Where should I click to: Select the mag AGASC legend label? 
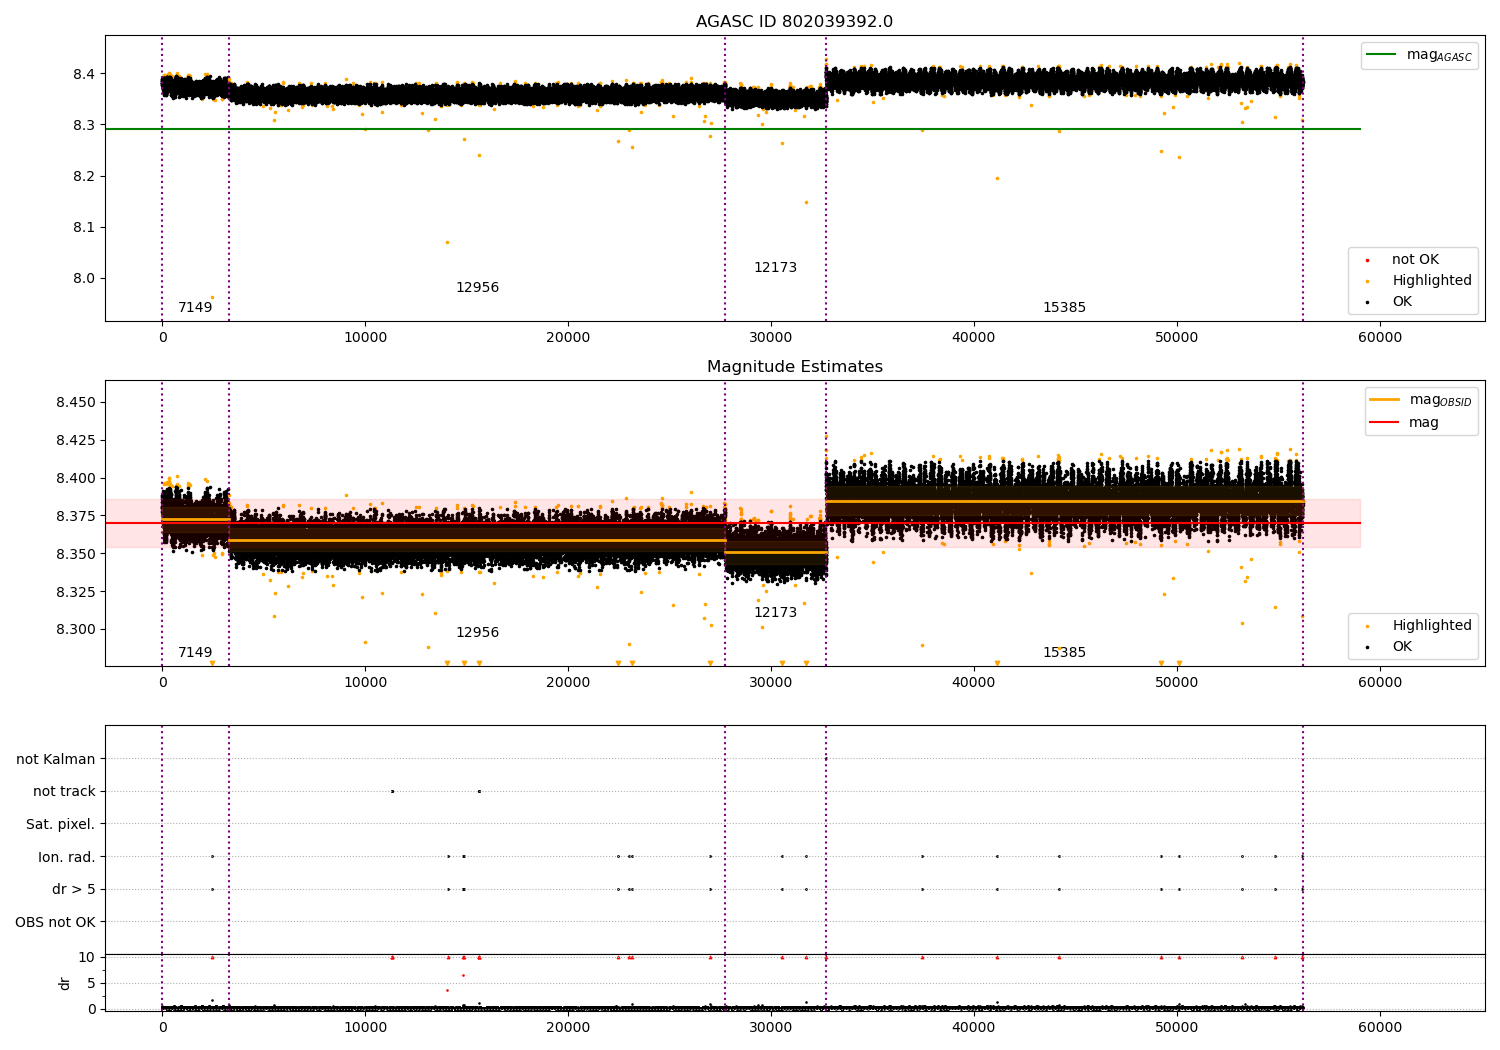pos(1439,55)
